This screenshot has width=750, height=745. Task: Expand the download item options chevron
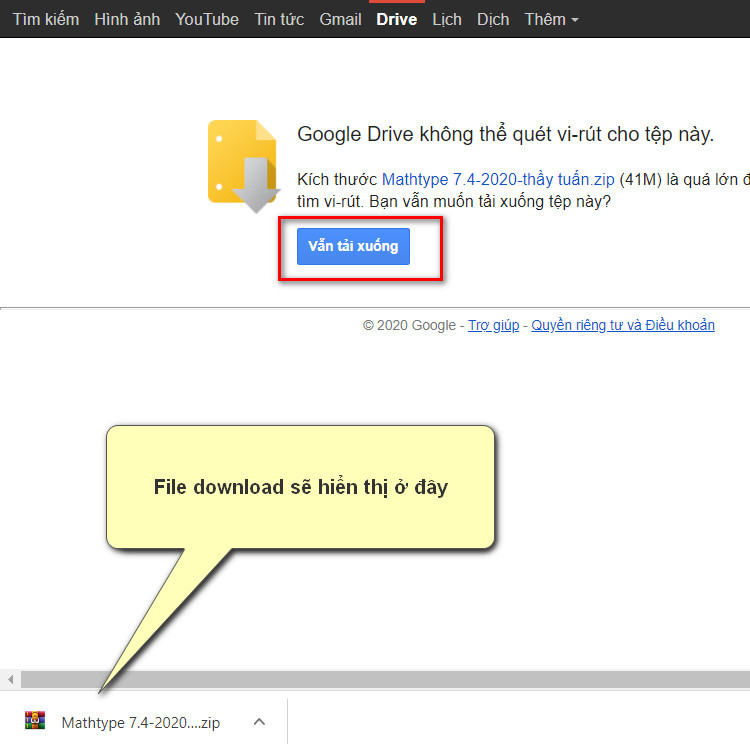pos(259,722)
